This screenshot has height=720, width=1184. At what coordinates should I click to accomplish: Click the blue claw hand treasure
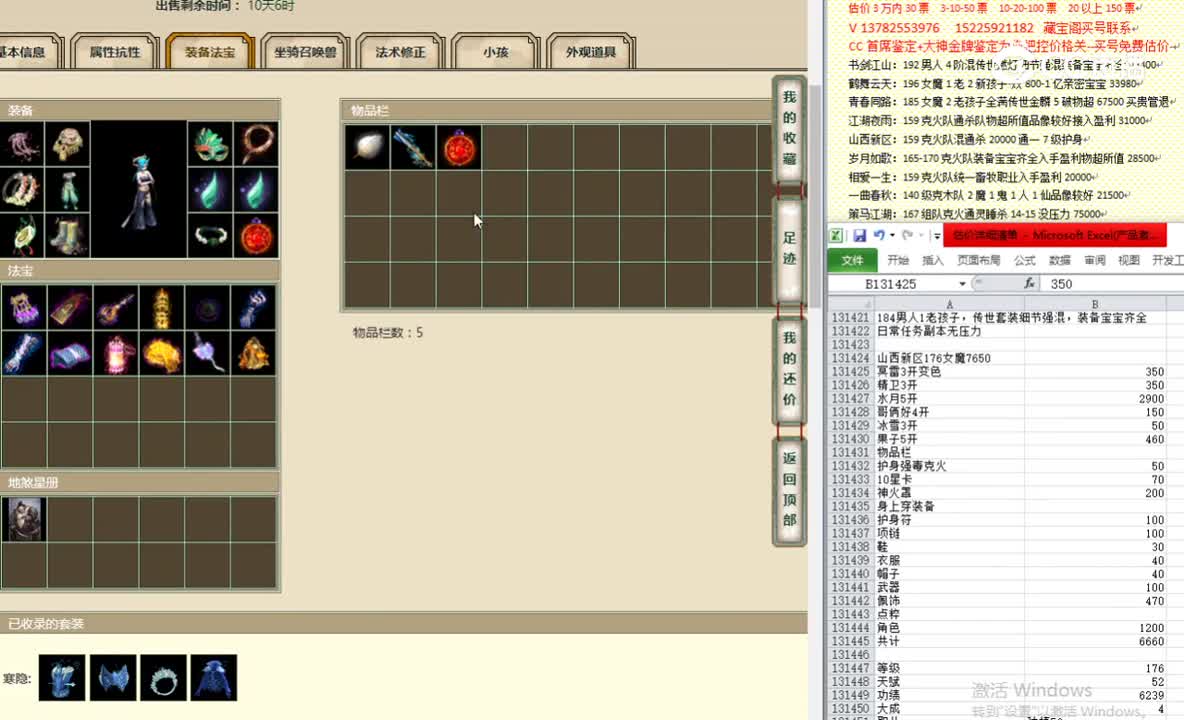point(254,308)
